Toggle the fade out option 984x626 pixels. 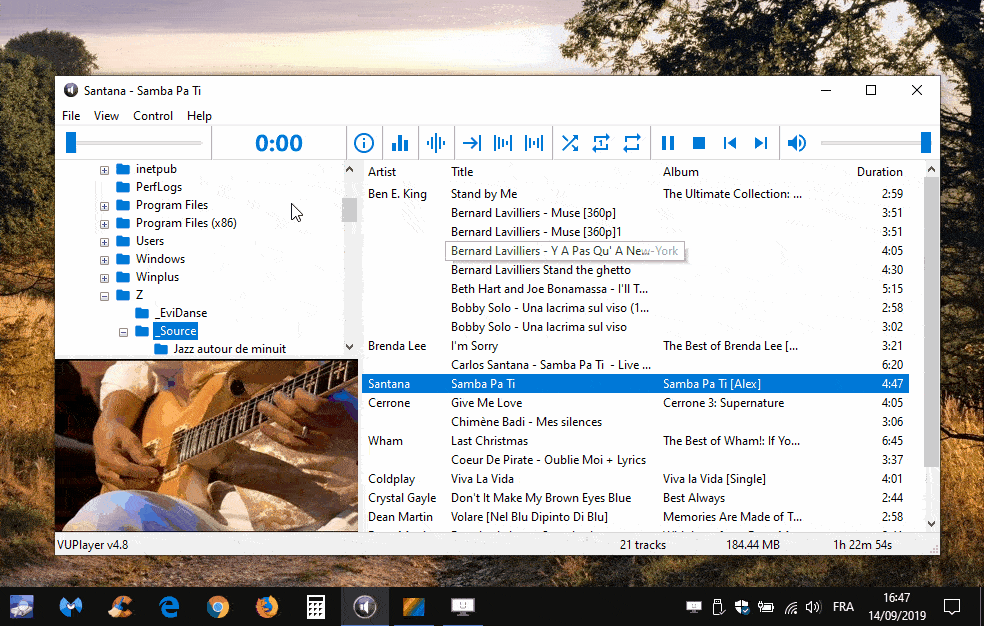tap(503, 143)
